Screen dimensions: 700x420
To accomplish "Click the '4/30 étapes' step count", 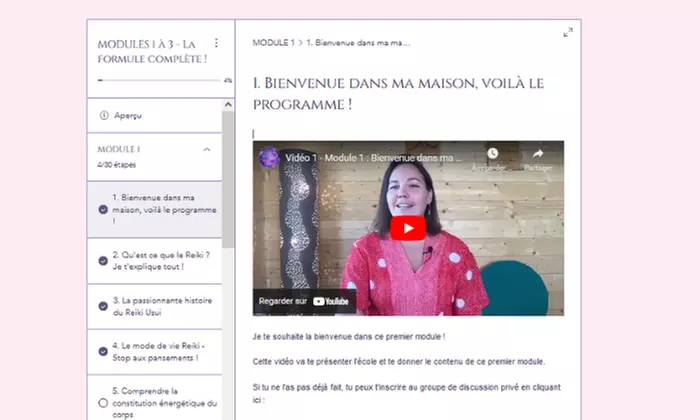I will tap(117, 165).
